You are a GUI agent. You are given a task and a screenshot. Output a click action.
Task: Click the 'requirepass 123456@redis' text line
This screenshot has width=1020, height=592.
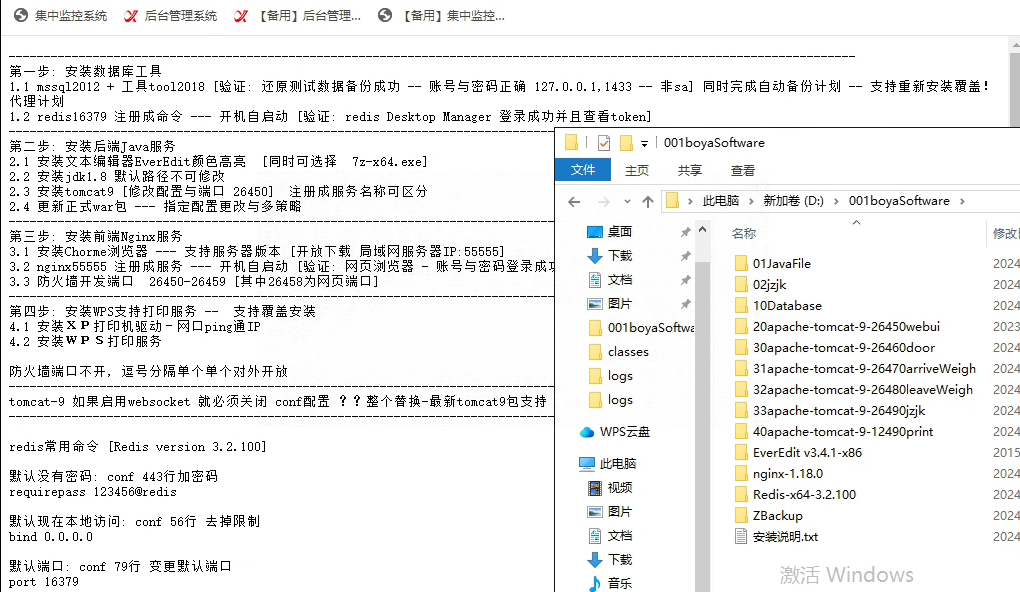92,492
